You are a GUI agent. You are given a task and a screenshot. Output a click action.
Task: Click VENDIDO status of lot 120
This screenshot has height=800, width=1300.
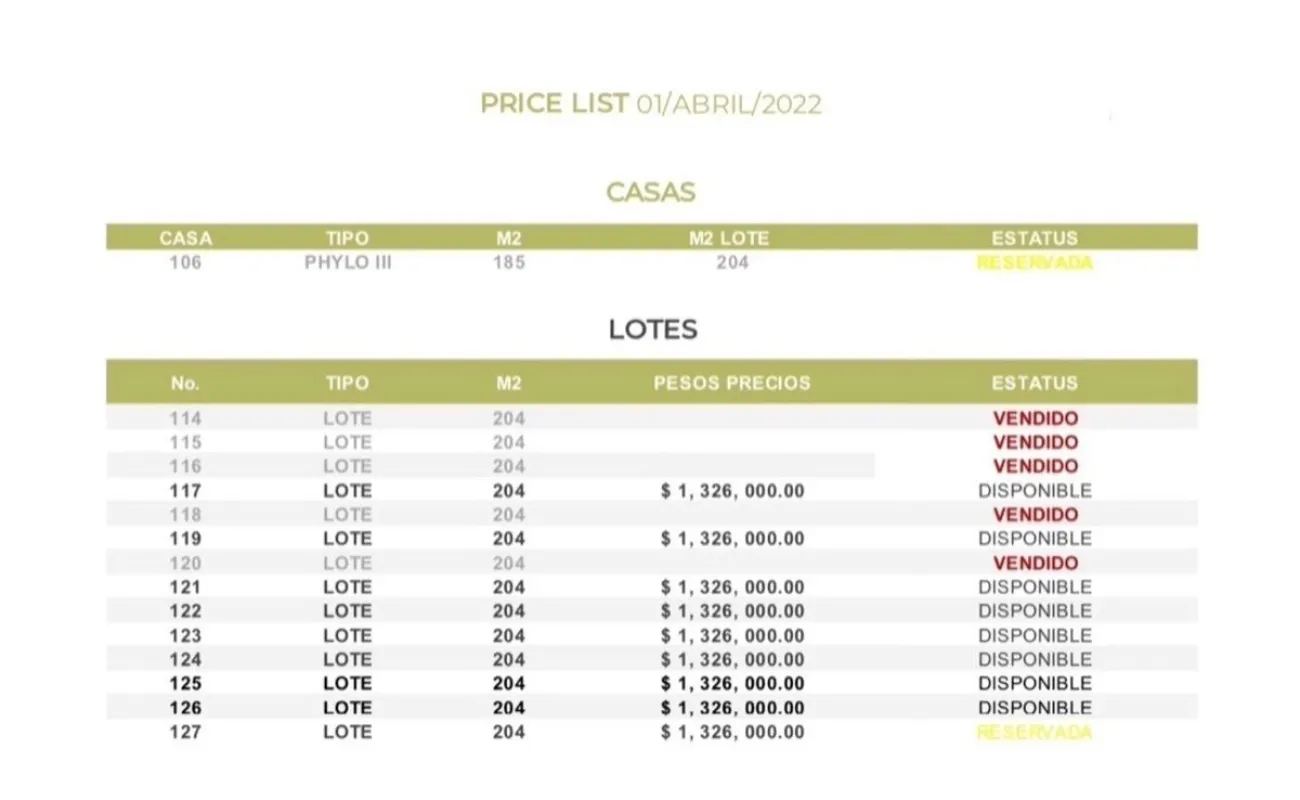click(1036, 563)
